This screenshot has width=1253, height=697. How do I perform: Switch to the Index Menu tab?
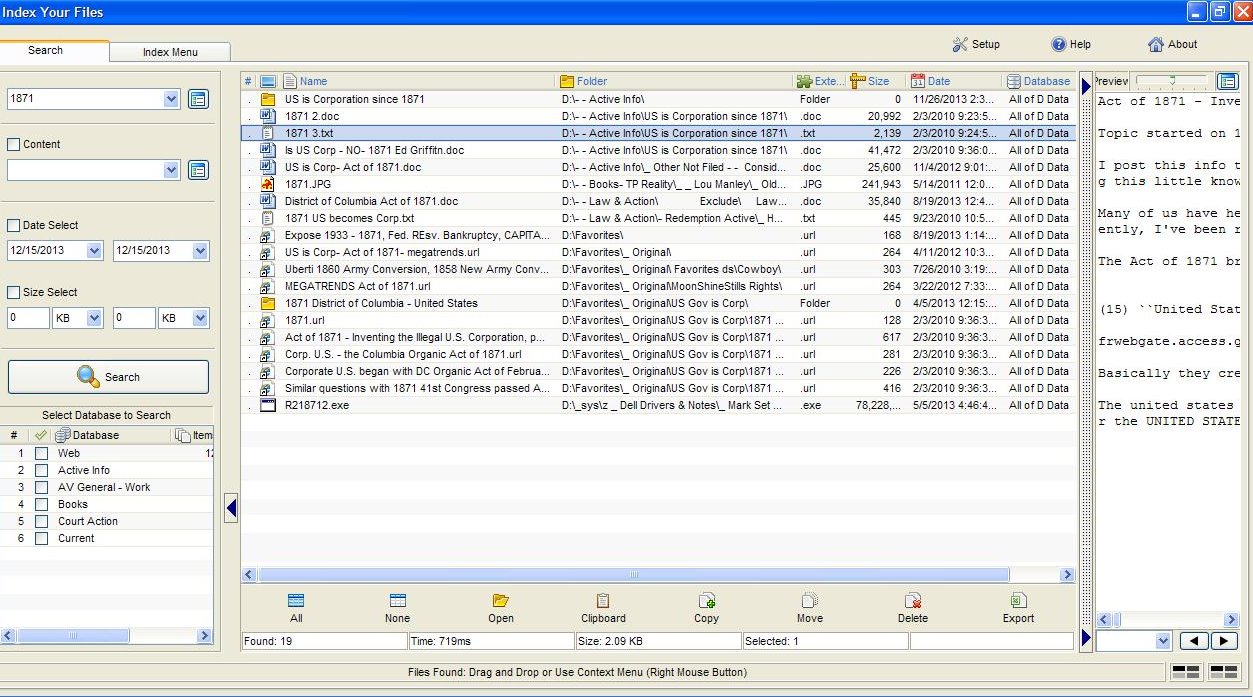pos(170,52)
